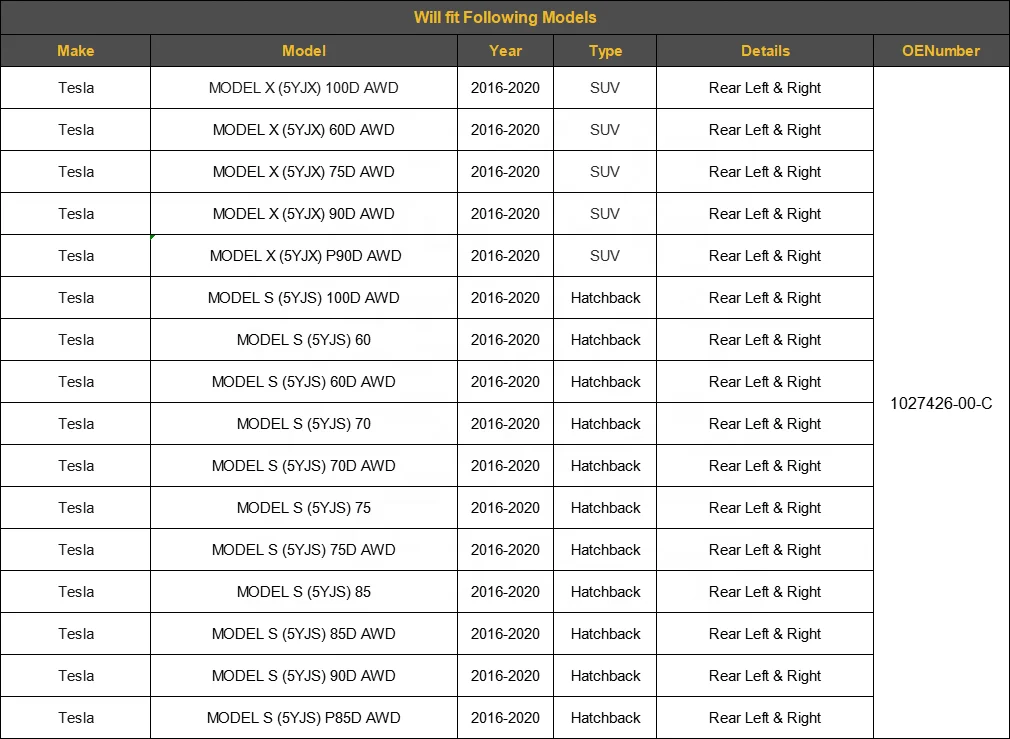1010x739 pixels.
Task: Click the Model column header
Action: click(304, 51)
